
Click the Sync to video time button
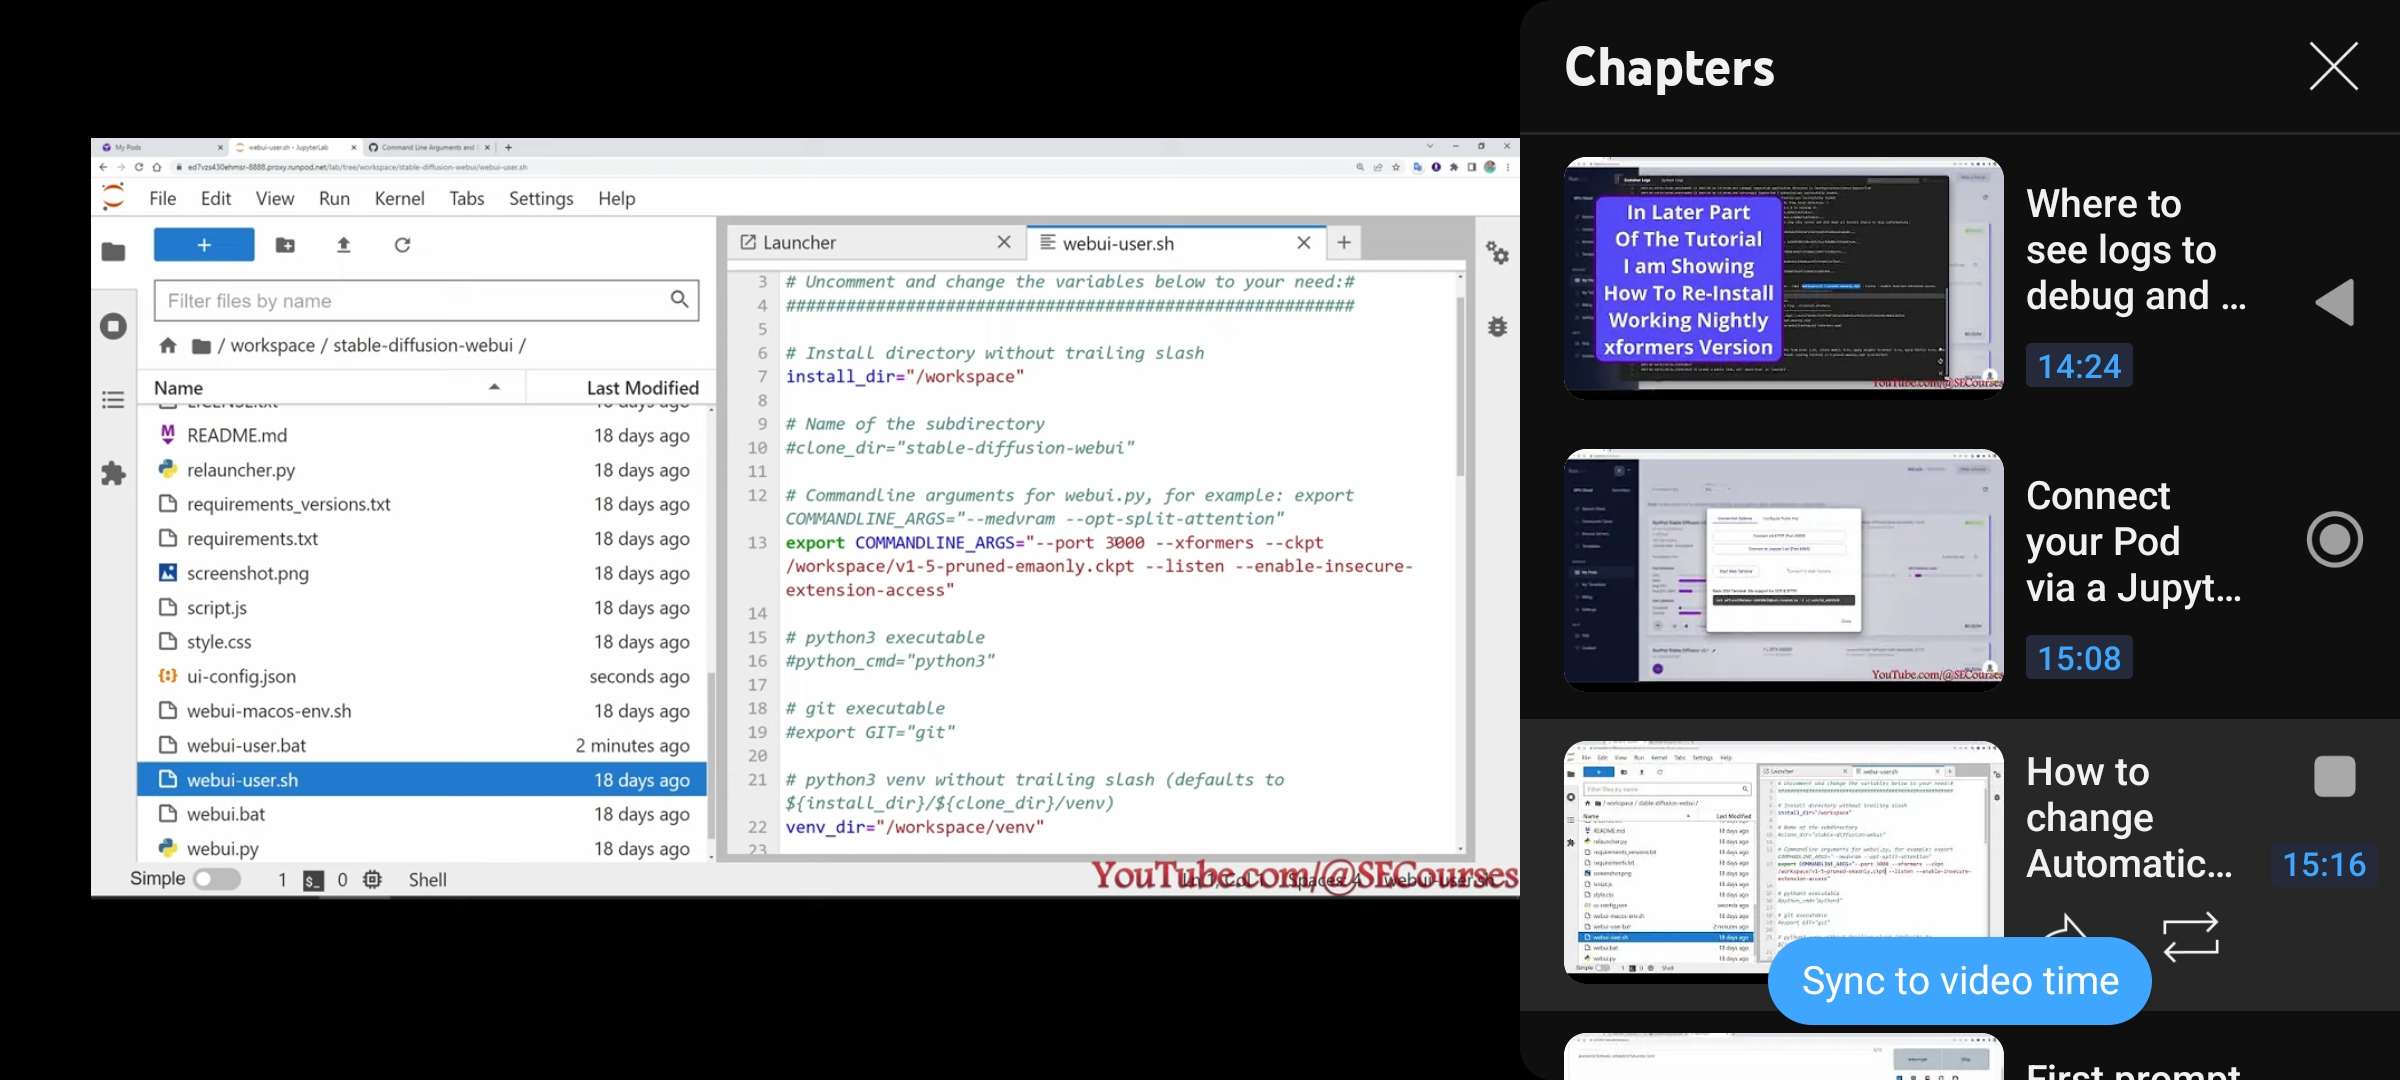coord(1958,980)
